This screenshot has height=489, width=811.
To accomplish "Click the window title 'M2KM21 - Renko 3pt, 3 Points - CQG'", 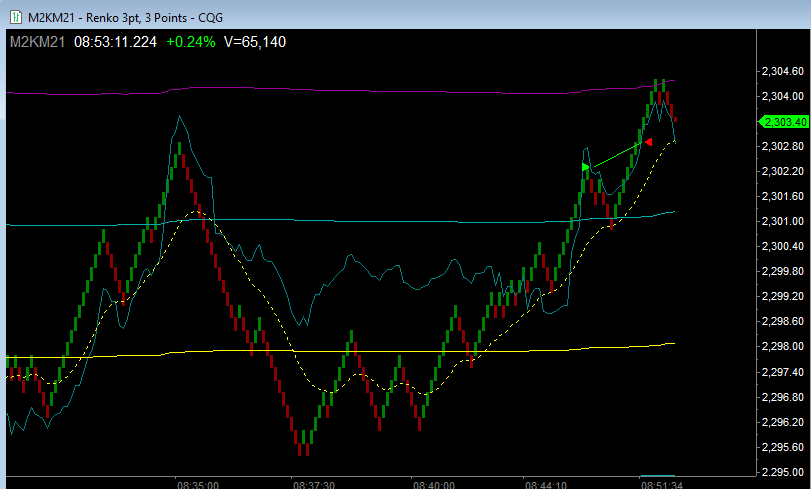I will click(x=125, y=18).
